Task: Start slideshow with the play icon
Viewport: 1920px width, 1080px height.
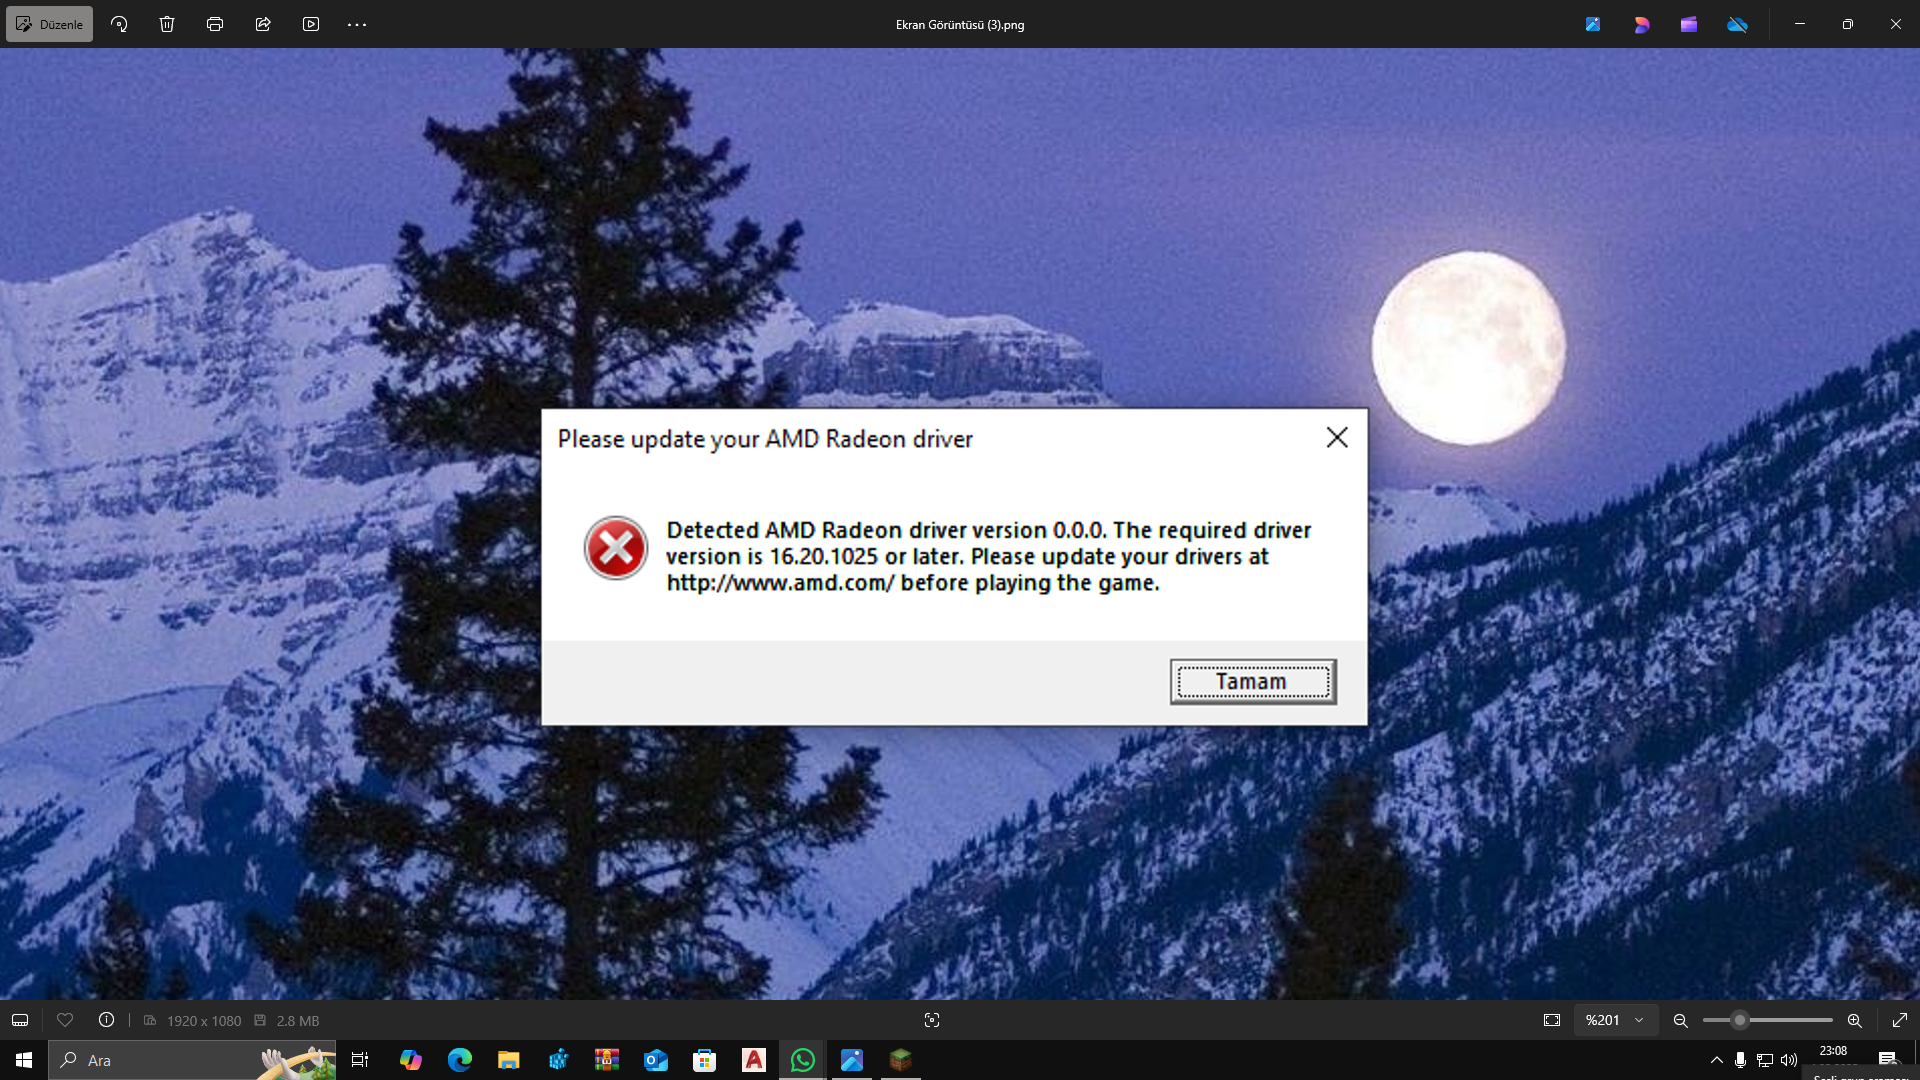Action: 311,24
